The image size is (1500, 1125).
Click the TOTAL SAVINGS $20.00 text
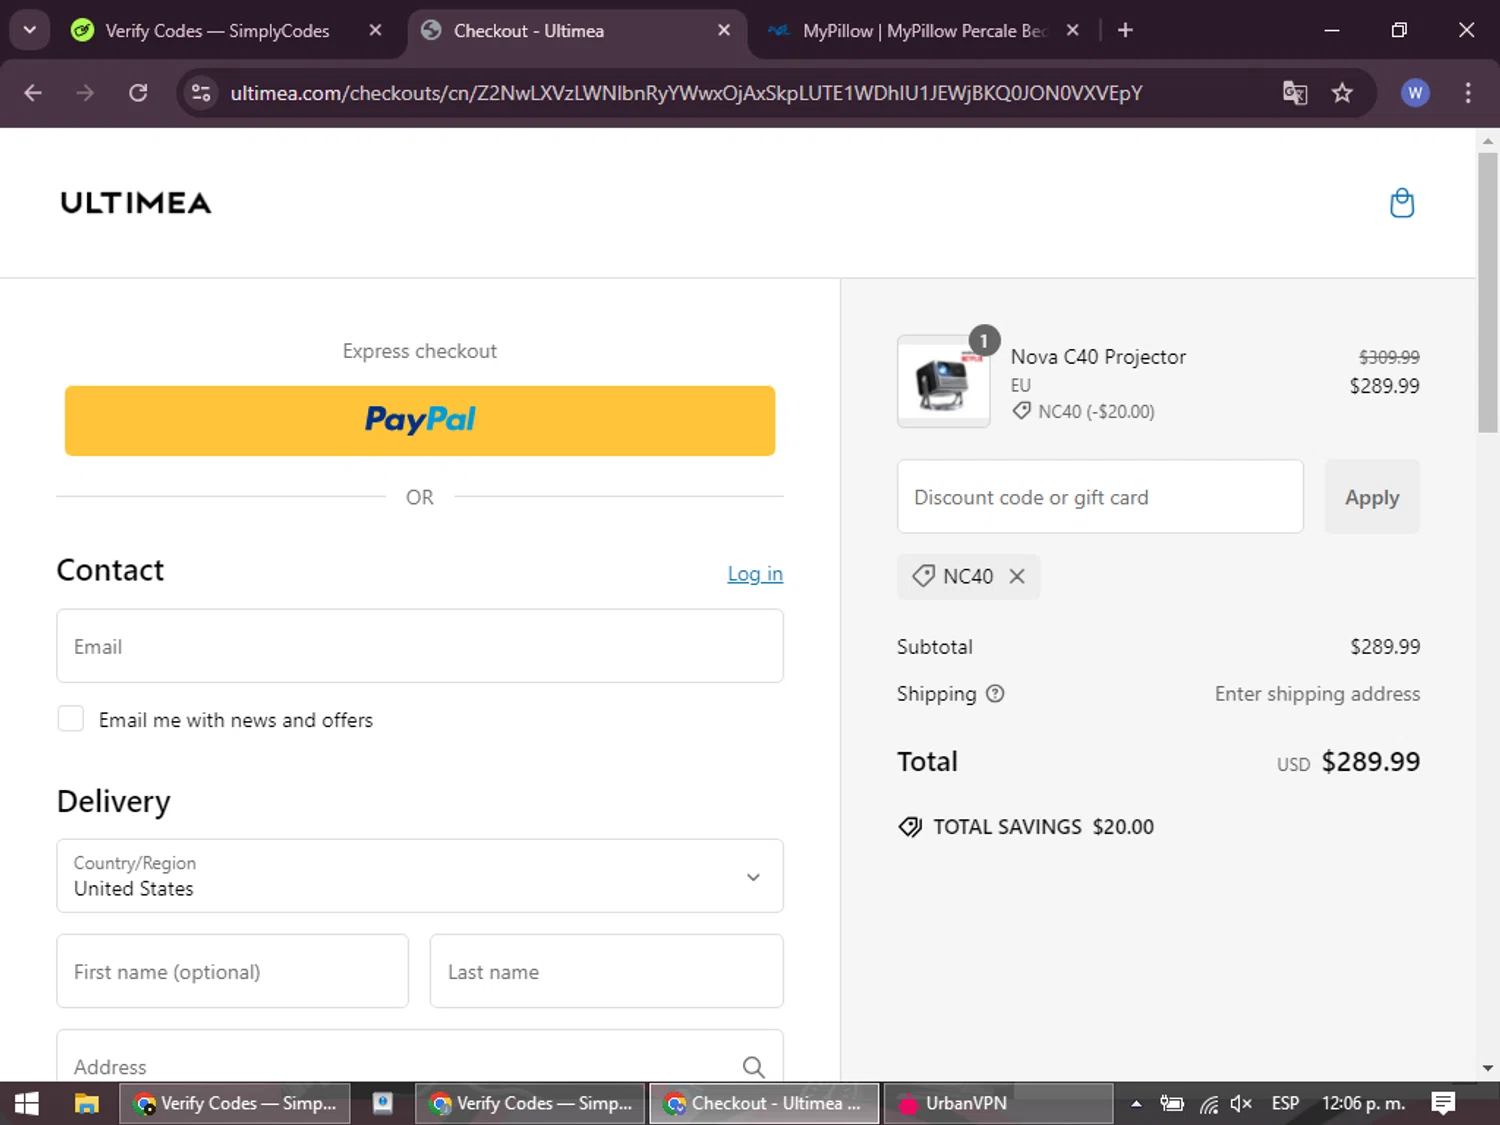(1043, 827)
